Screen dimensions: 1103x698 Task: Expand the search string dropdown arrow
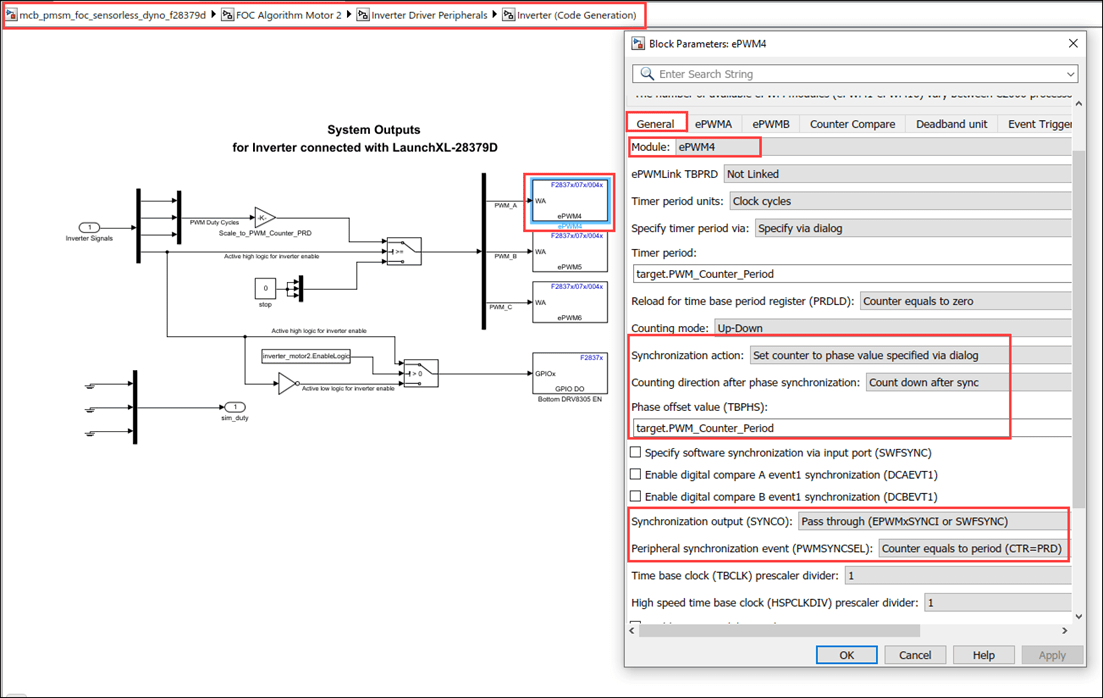click(x=1070, y=74)
